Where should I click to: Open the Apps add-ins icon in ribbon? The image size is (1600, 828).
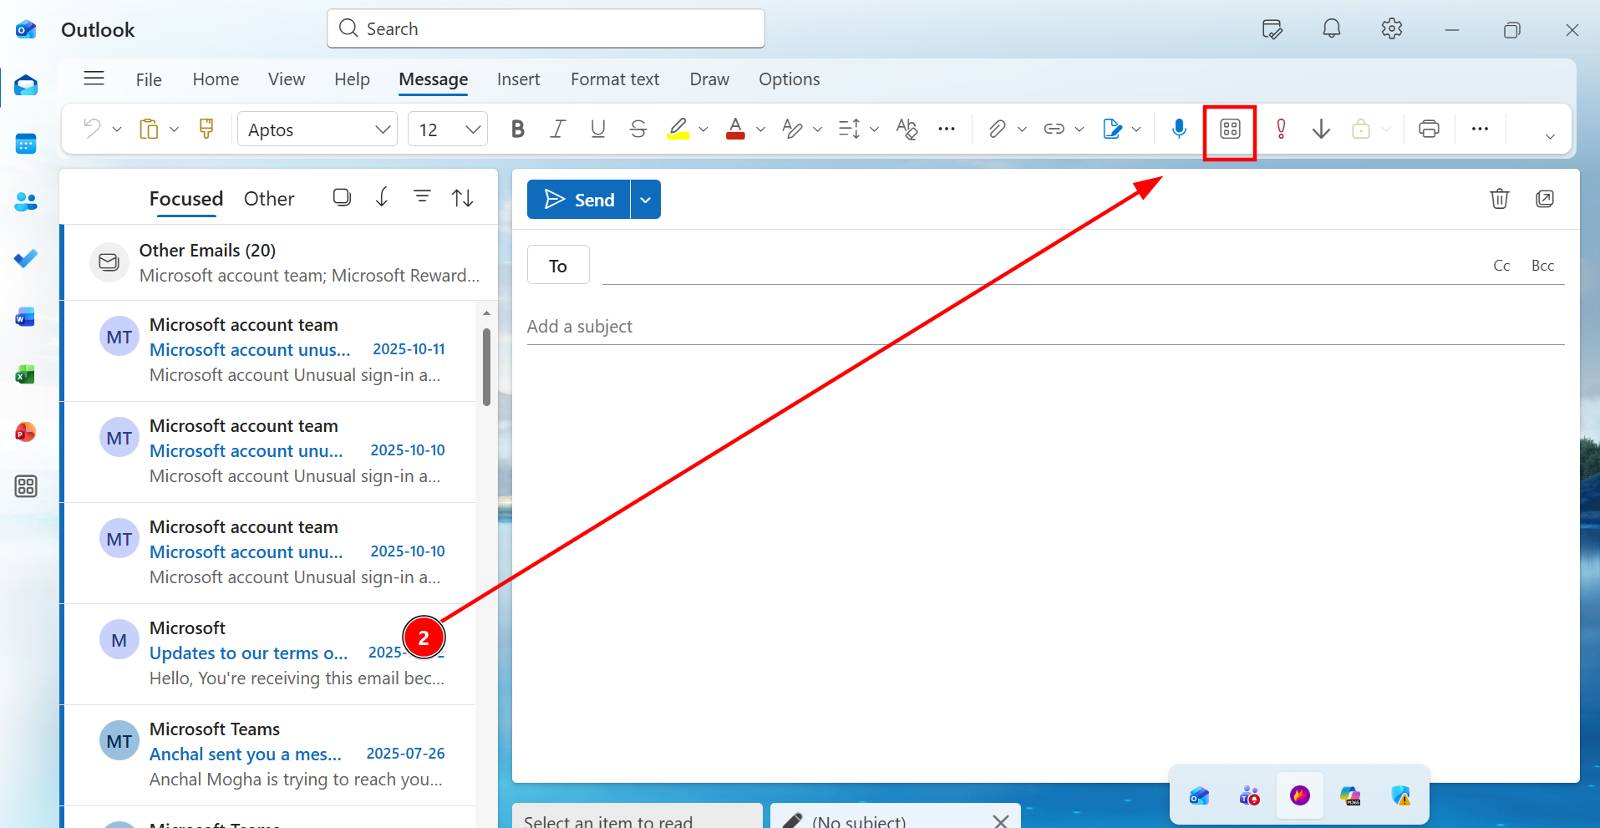1230,129
